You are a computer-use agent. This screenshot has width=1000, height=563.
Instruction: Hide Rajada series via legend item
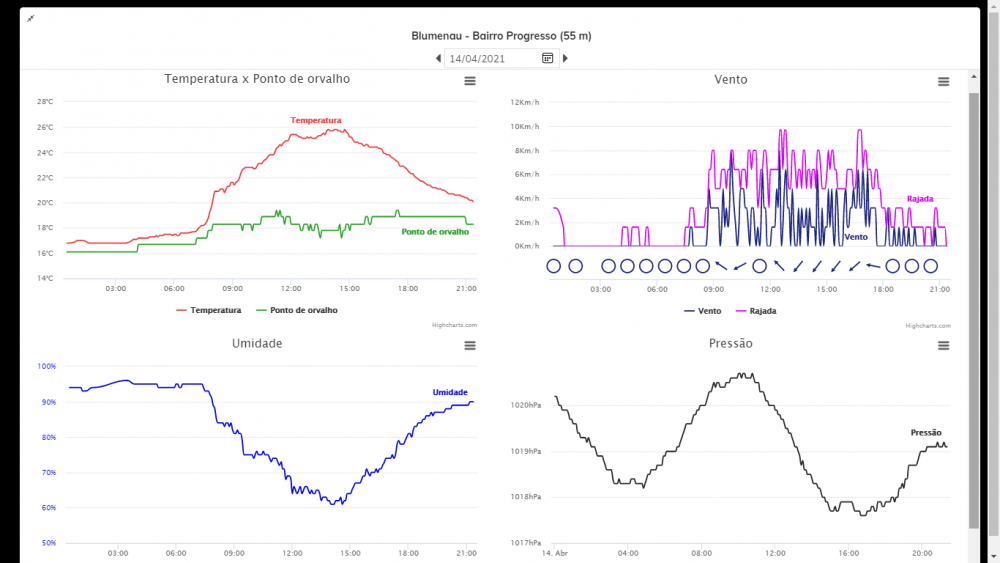tap(756, 311)
